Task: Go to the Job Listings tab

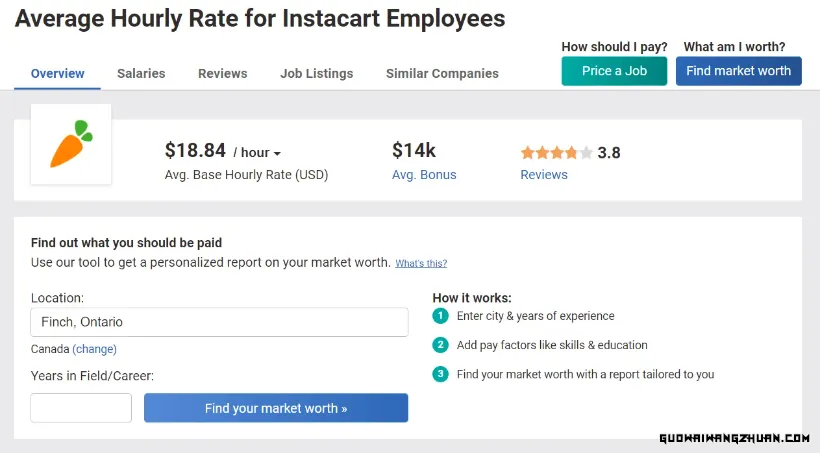Action: (317, 74)
